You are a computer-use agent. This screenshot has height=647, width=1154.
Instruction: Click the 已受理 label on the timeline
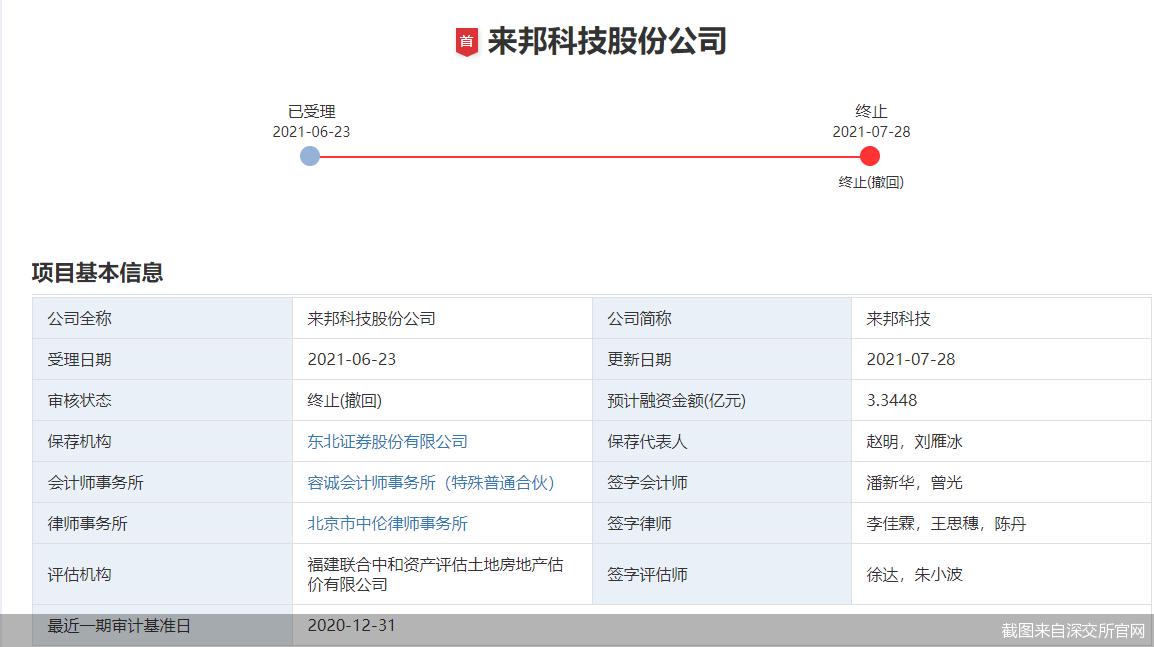311,112
